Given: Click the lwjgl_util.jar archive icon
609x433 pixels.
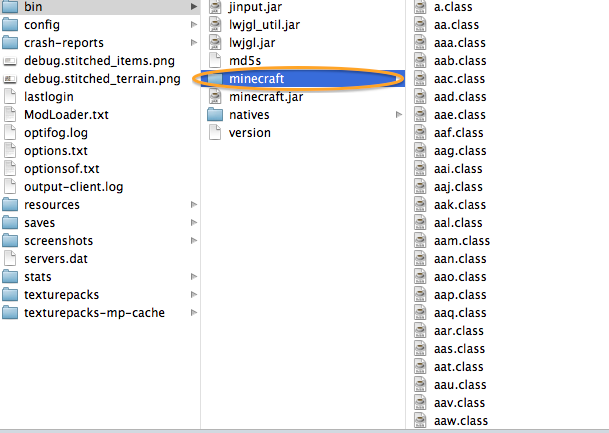Looking at the screenshot, I should (x=215, y=25).
